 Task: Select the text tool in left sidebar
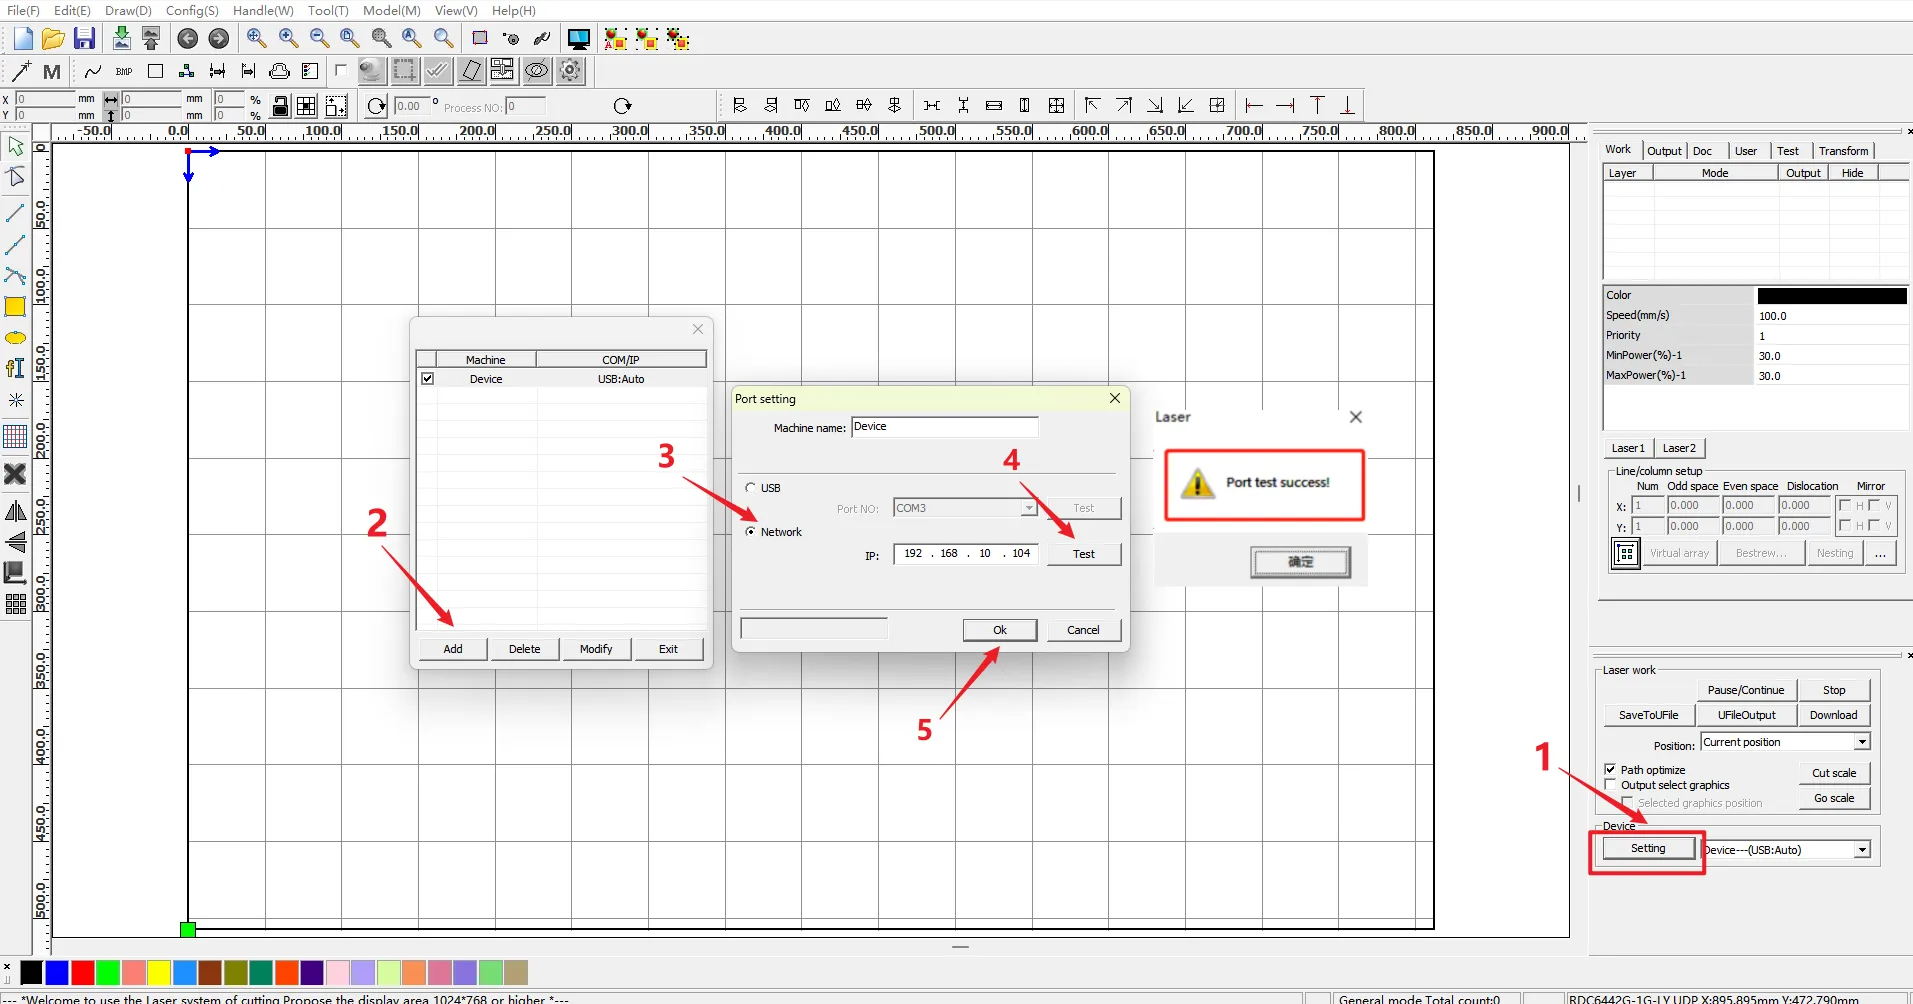15,368
